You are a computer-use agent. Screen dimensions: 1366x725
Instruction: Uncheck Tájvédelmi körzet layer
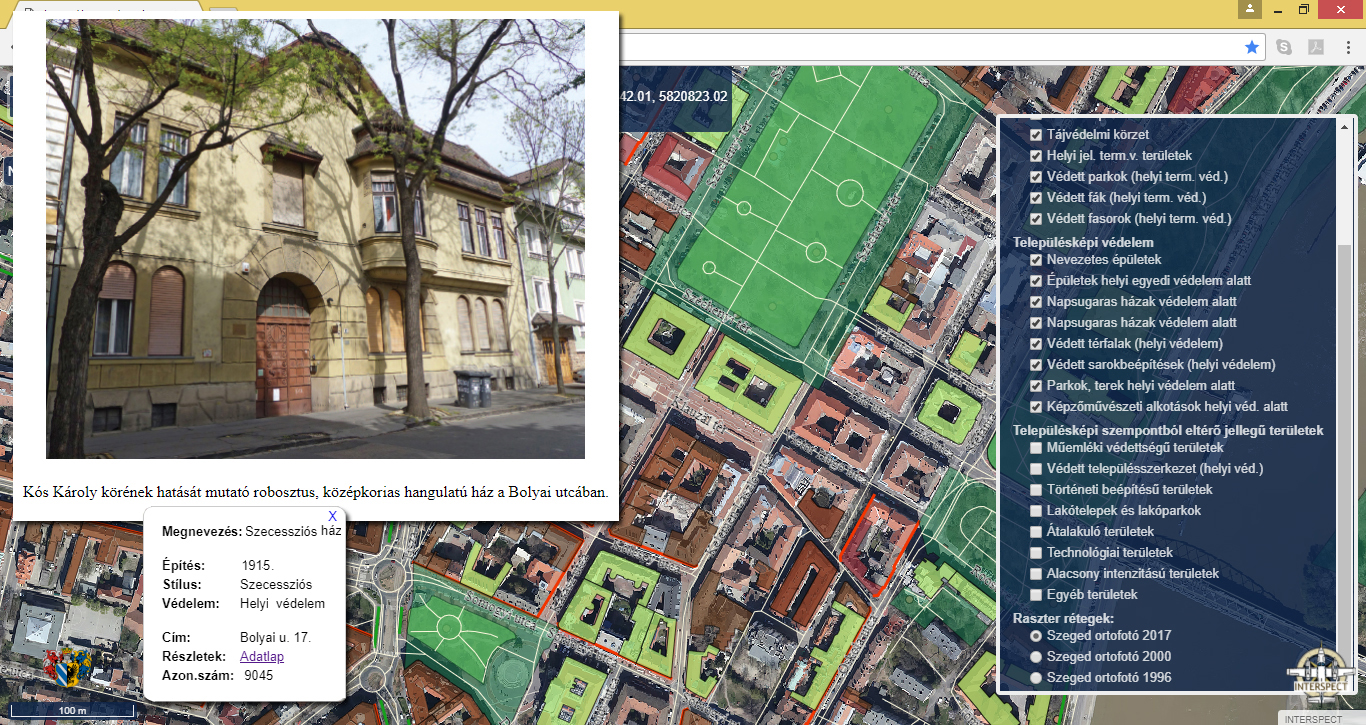1037,134
